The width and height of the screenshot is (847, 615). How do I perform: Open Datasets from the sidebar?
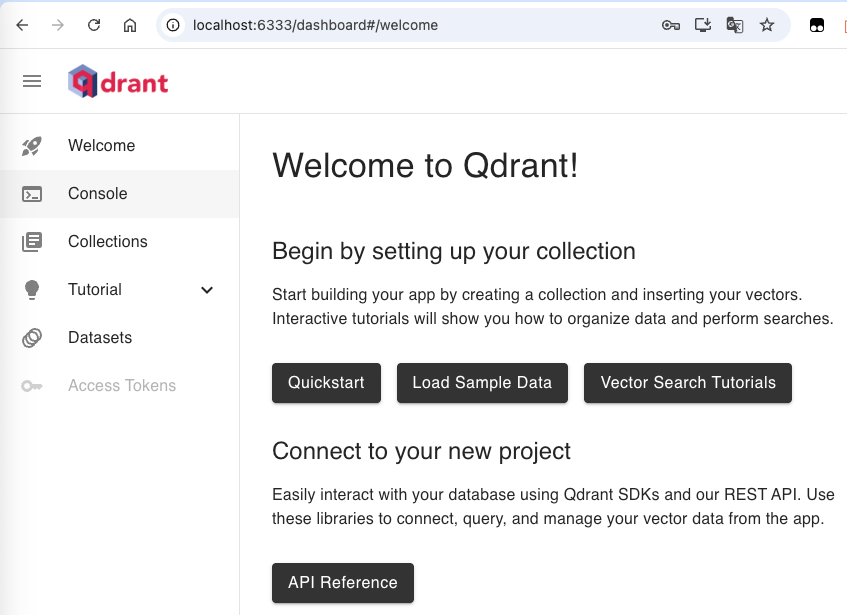point(119,338)
